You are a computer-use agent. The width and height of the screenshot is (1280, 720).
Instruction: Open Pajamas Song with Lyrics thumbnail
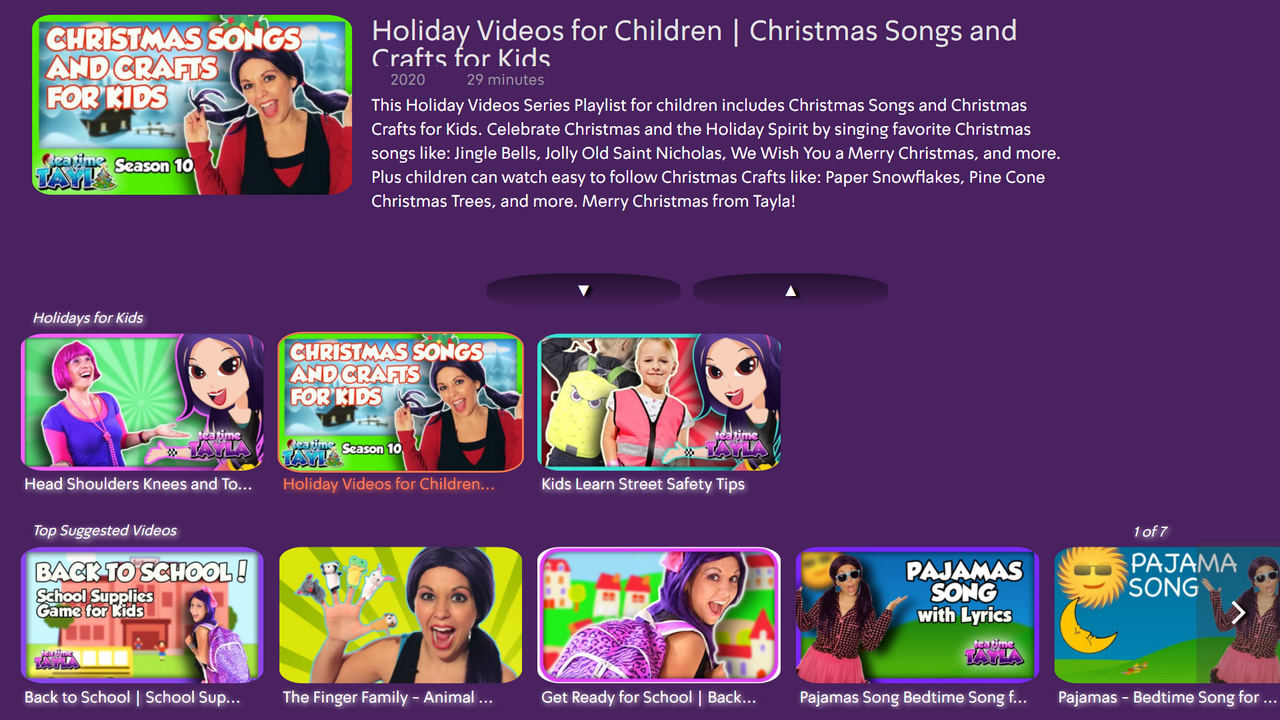pos(918,615)
